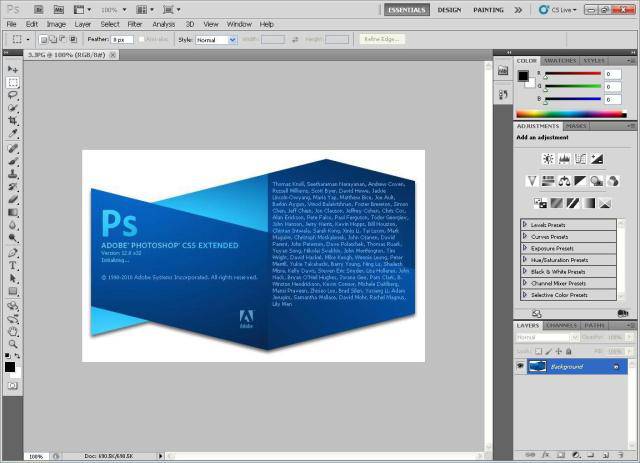Viewport: 640px width, 463px height.
Task: Click the red R slider in Color panel
Action: pyautogui.click(x=573, y=74)
